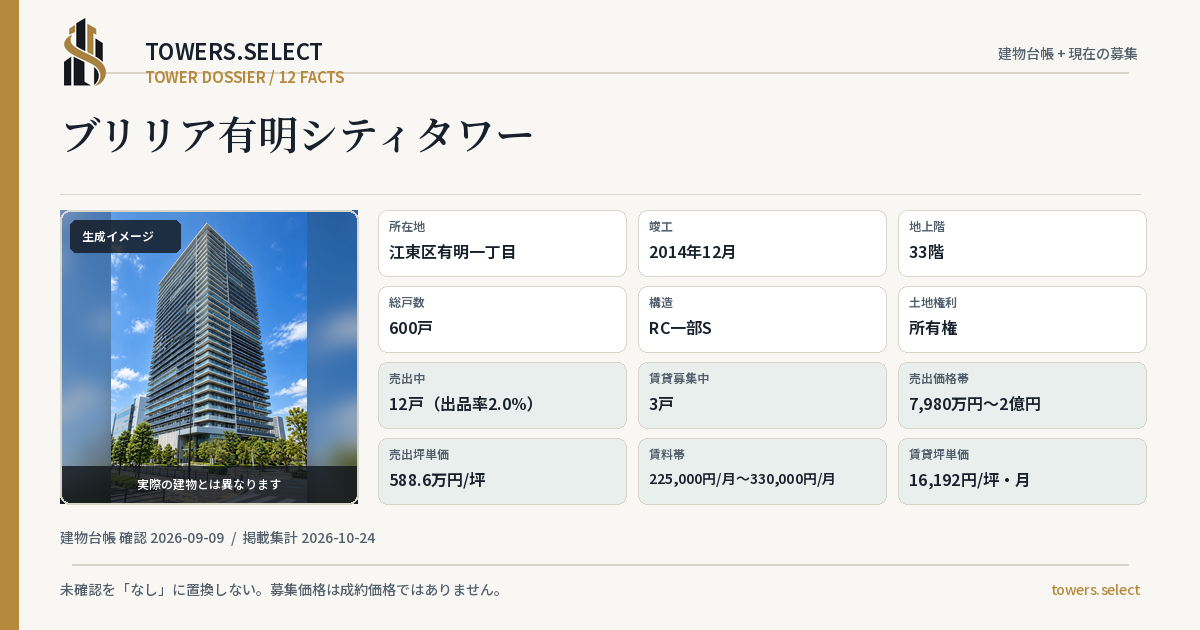Click the 建物台帳 確認 2026-09-09 date text
The width and height of the screenshot is (1200, 630).
[x=142, y=538]
